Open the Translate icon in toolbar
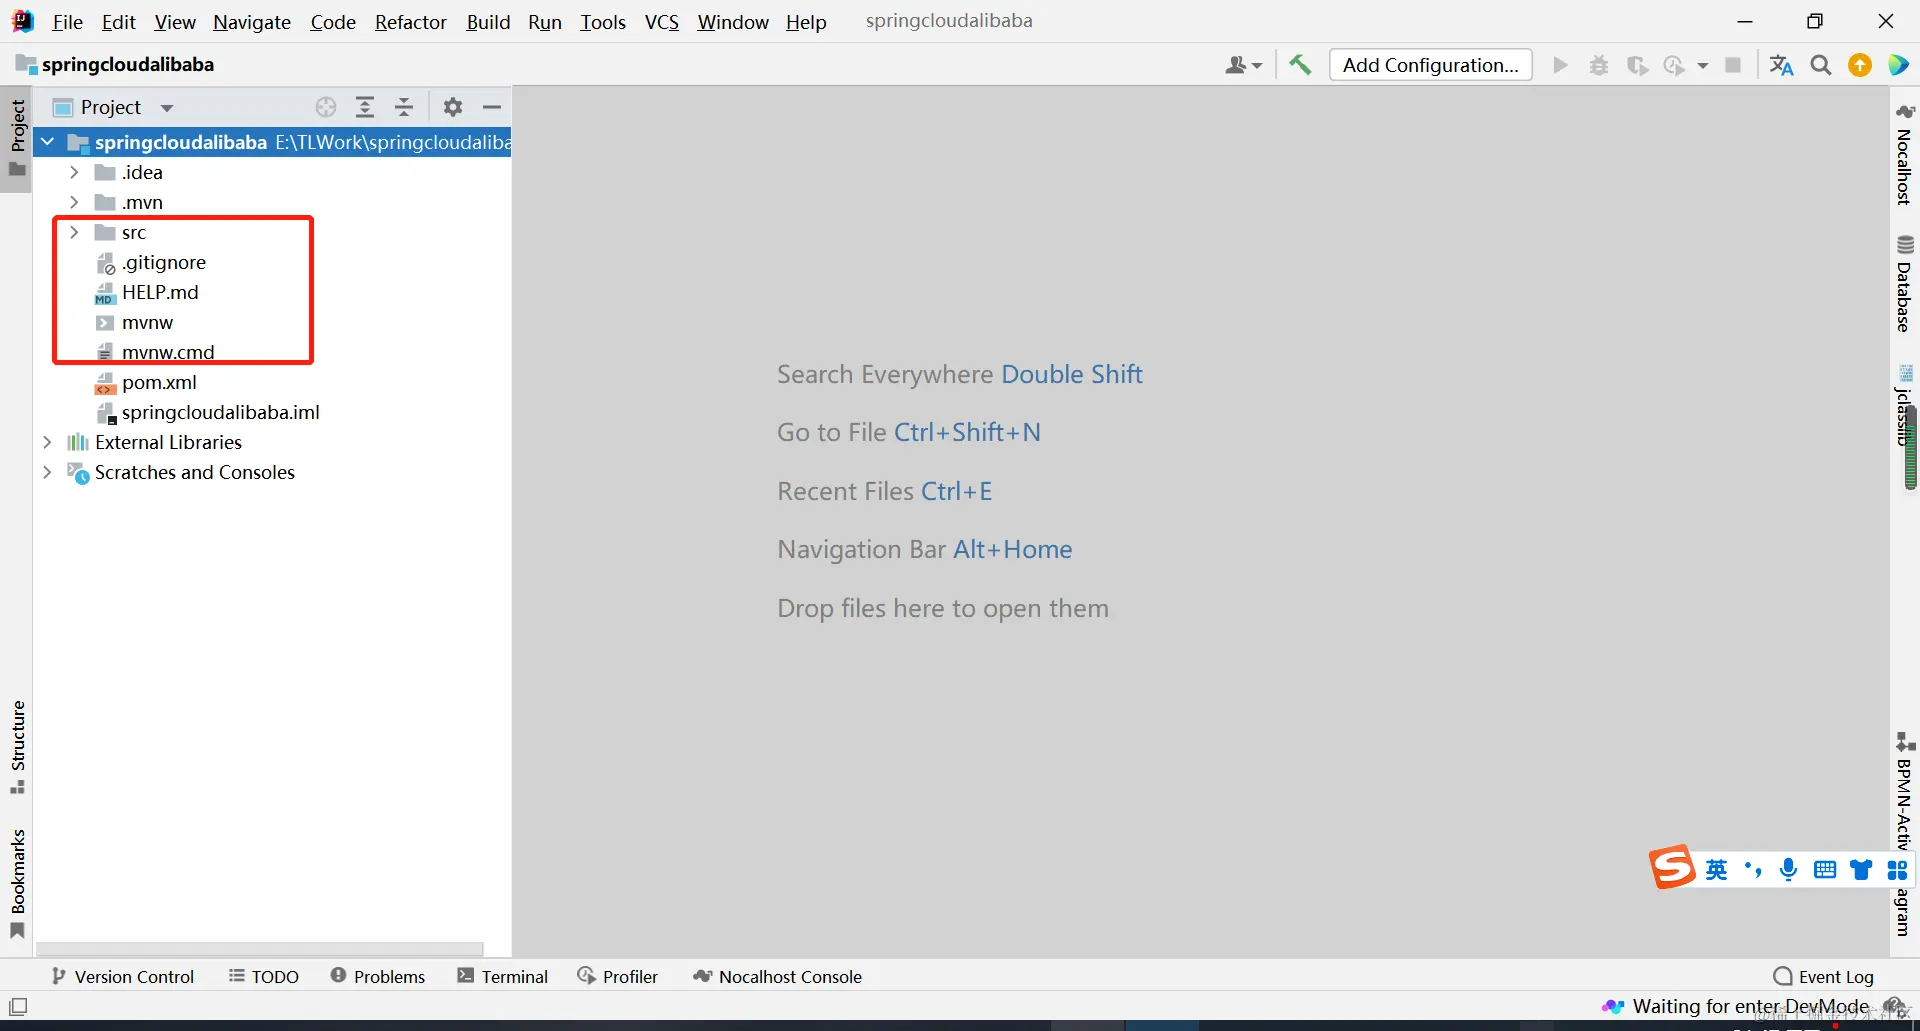Image resolution: width=1920 pixels, height=1031 pixels. pyautogui.click(x=1781, y=65)
